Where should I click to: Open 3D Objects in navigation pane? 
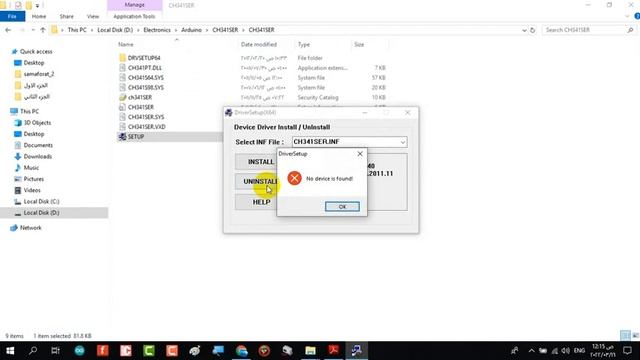coord(37,122)
